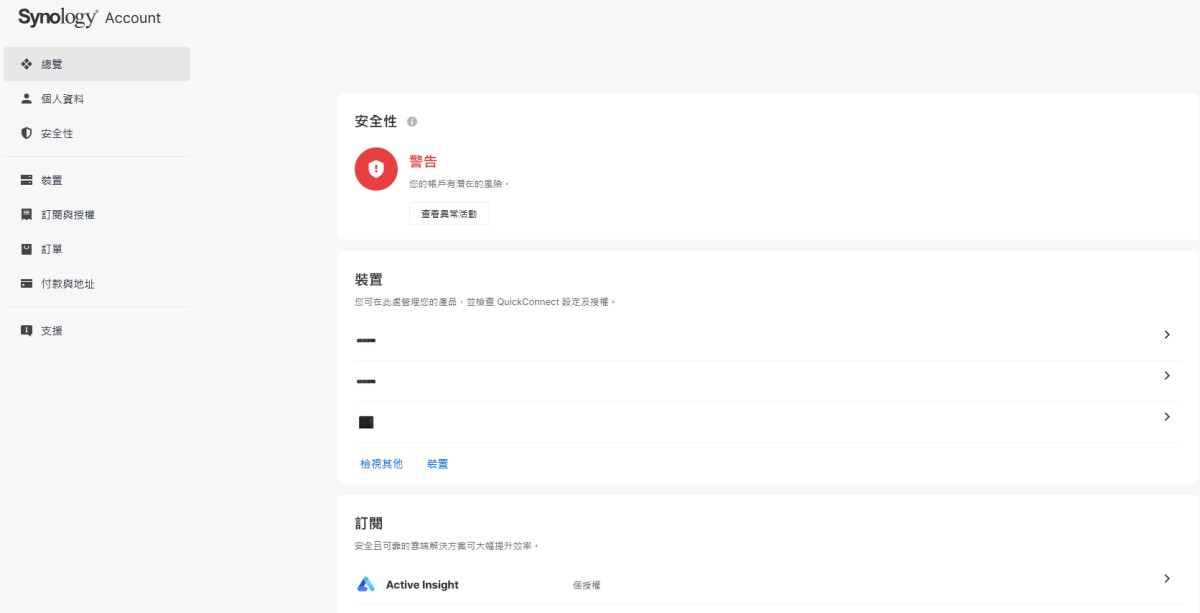Image resolution: width=1200 pixels, height=613 pixels.
Task: Click the credit card icon for 付款與地址
Action: (27, 284)
